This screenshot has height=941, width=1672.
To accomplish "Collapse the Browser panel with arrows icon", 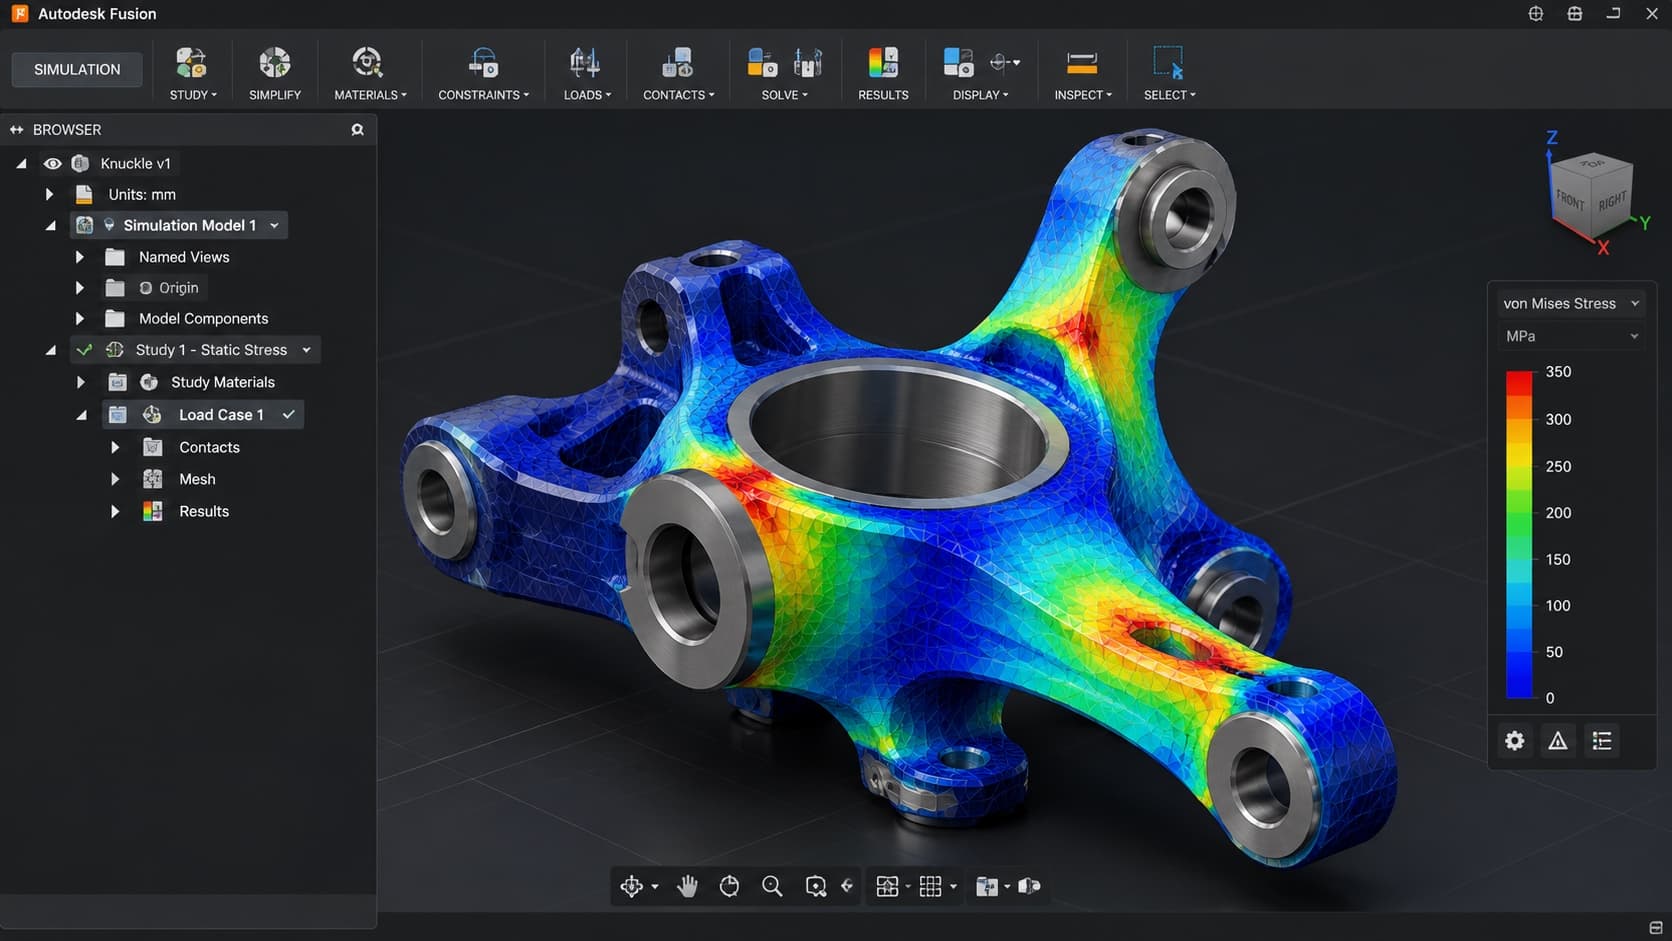I will [16, 130].
